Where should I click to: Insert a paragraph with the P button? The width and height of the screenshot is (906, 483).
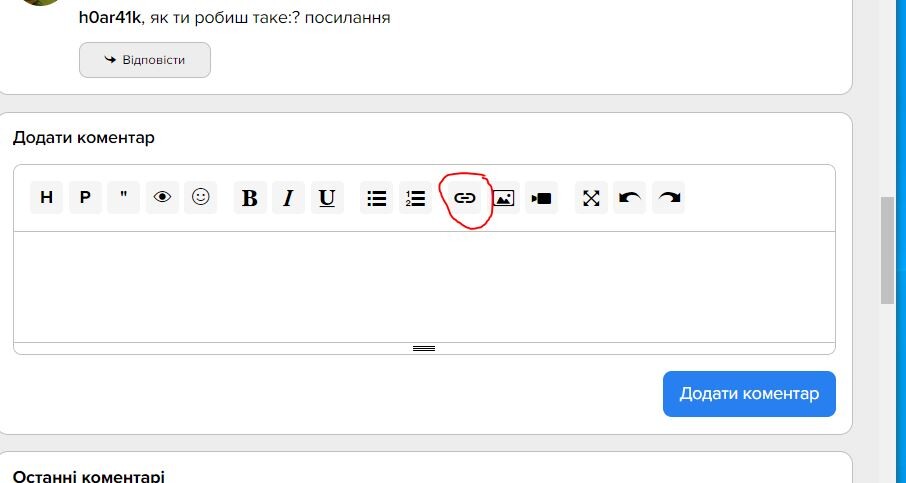85,198
